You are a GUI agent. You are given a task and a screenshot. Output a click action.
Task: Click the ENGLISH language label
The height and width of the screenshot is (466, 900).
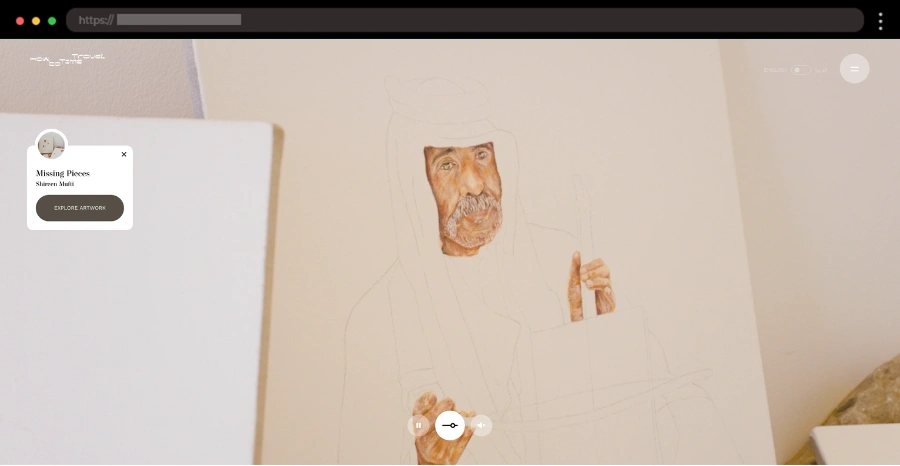point(775,70)
